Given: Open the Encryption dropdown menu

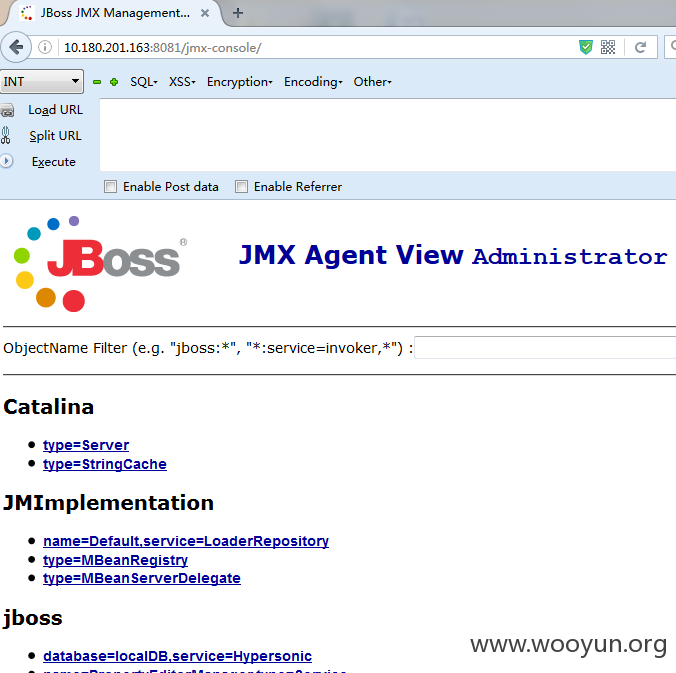Looking at the screenshot, I should (240, 82).
